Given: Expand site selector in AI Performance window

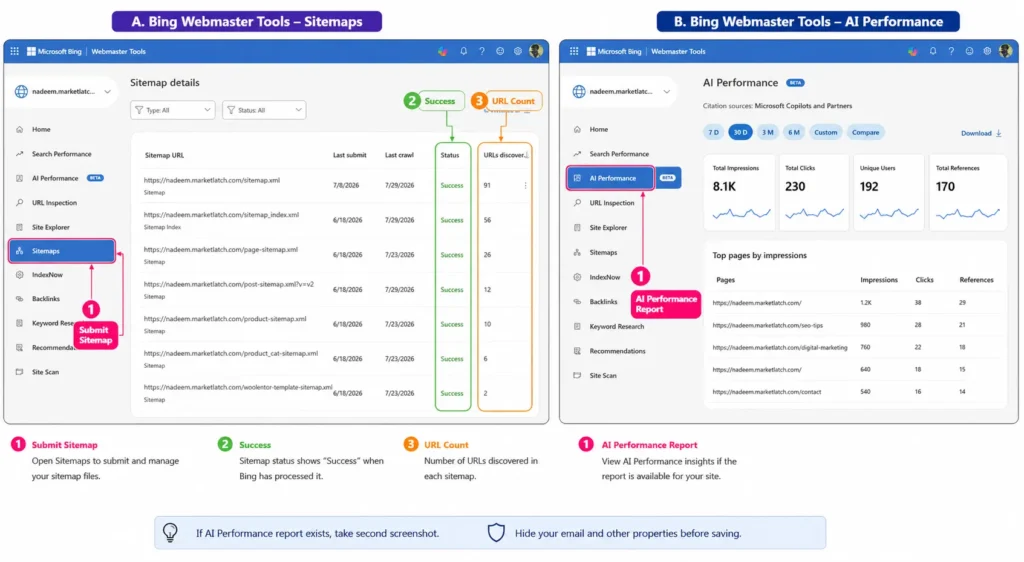Looking at the screenshot, I should tap(667, 91).
